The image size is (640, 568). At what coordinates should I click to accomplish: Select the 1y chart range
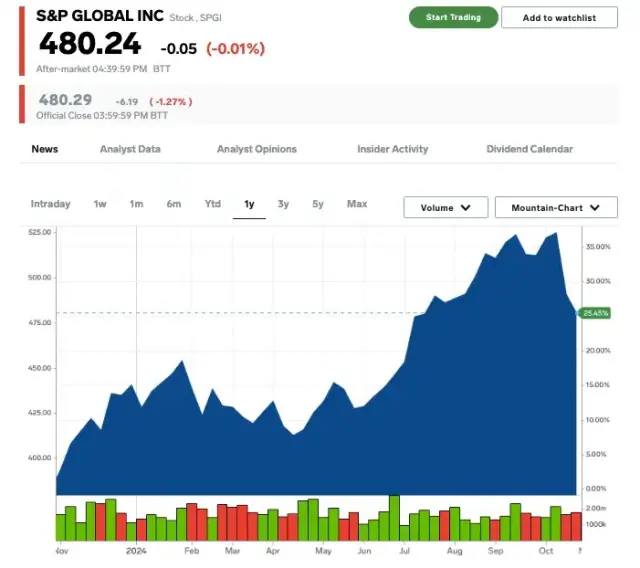(249, 204)
